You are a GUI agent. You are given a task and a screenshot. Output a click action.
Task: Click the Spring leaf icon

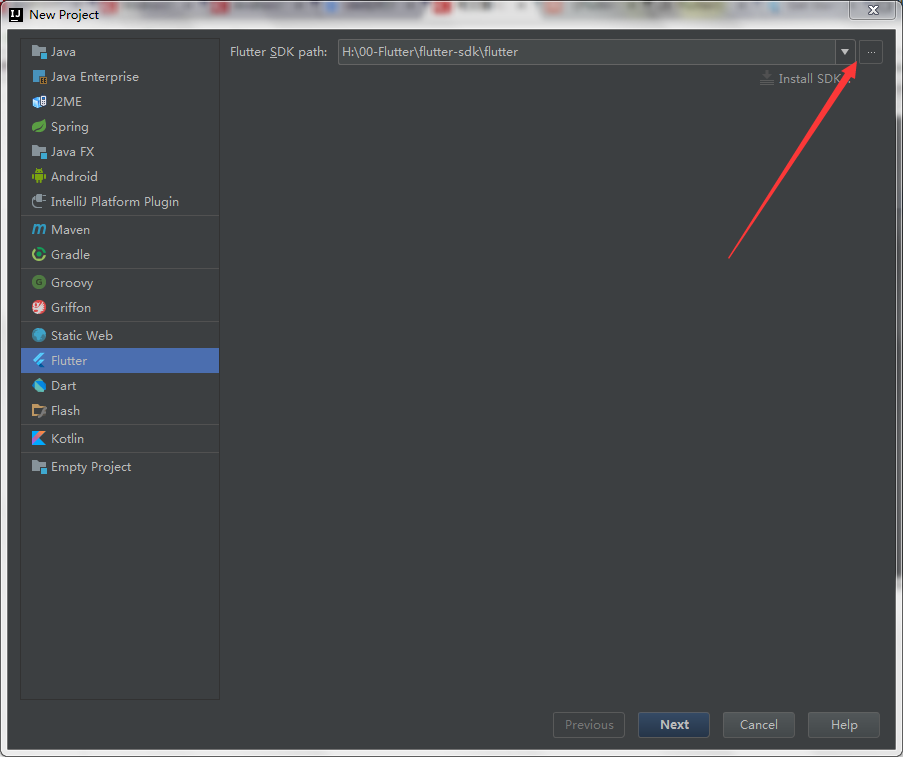pos(39,127)
